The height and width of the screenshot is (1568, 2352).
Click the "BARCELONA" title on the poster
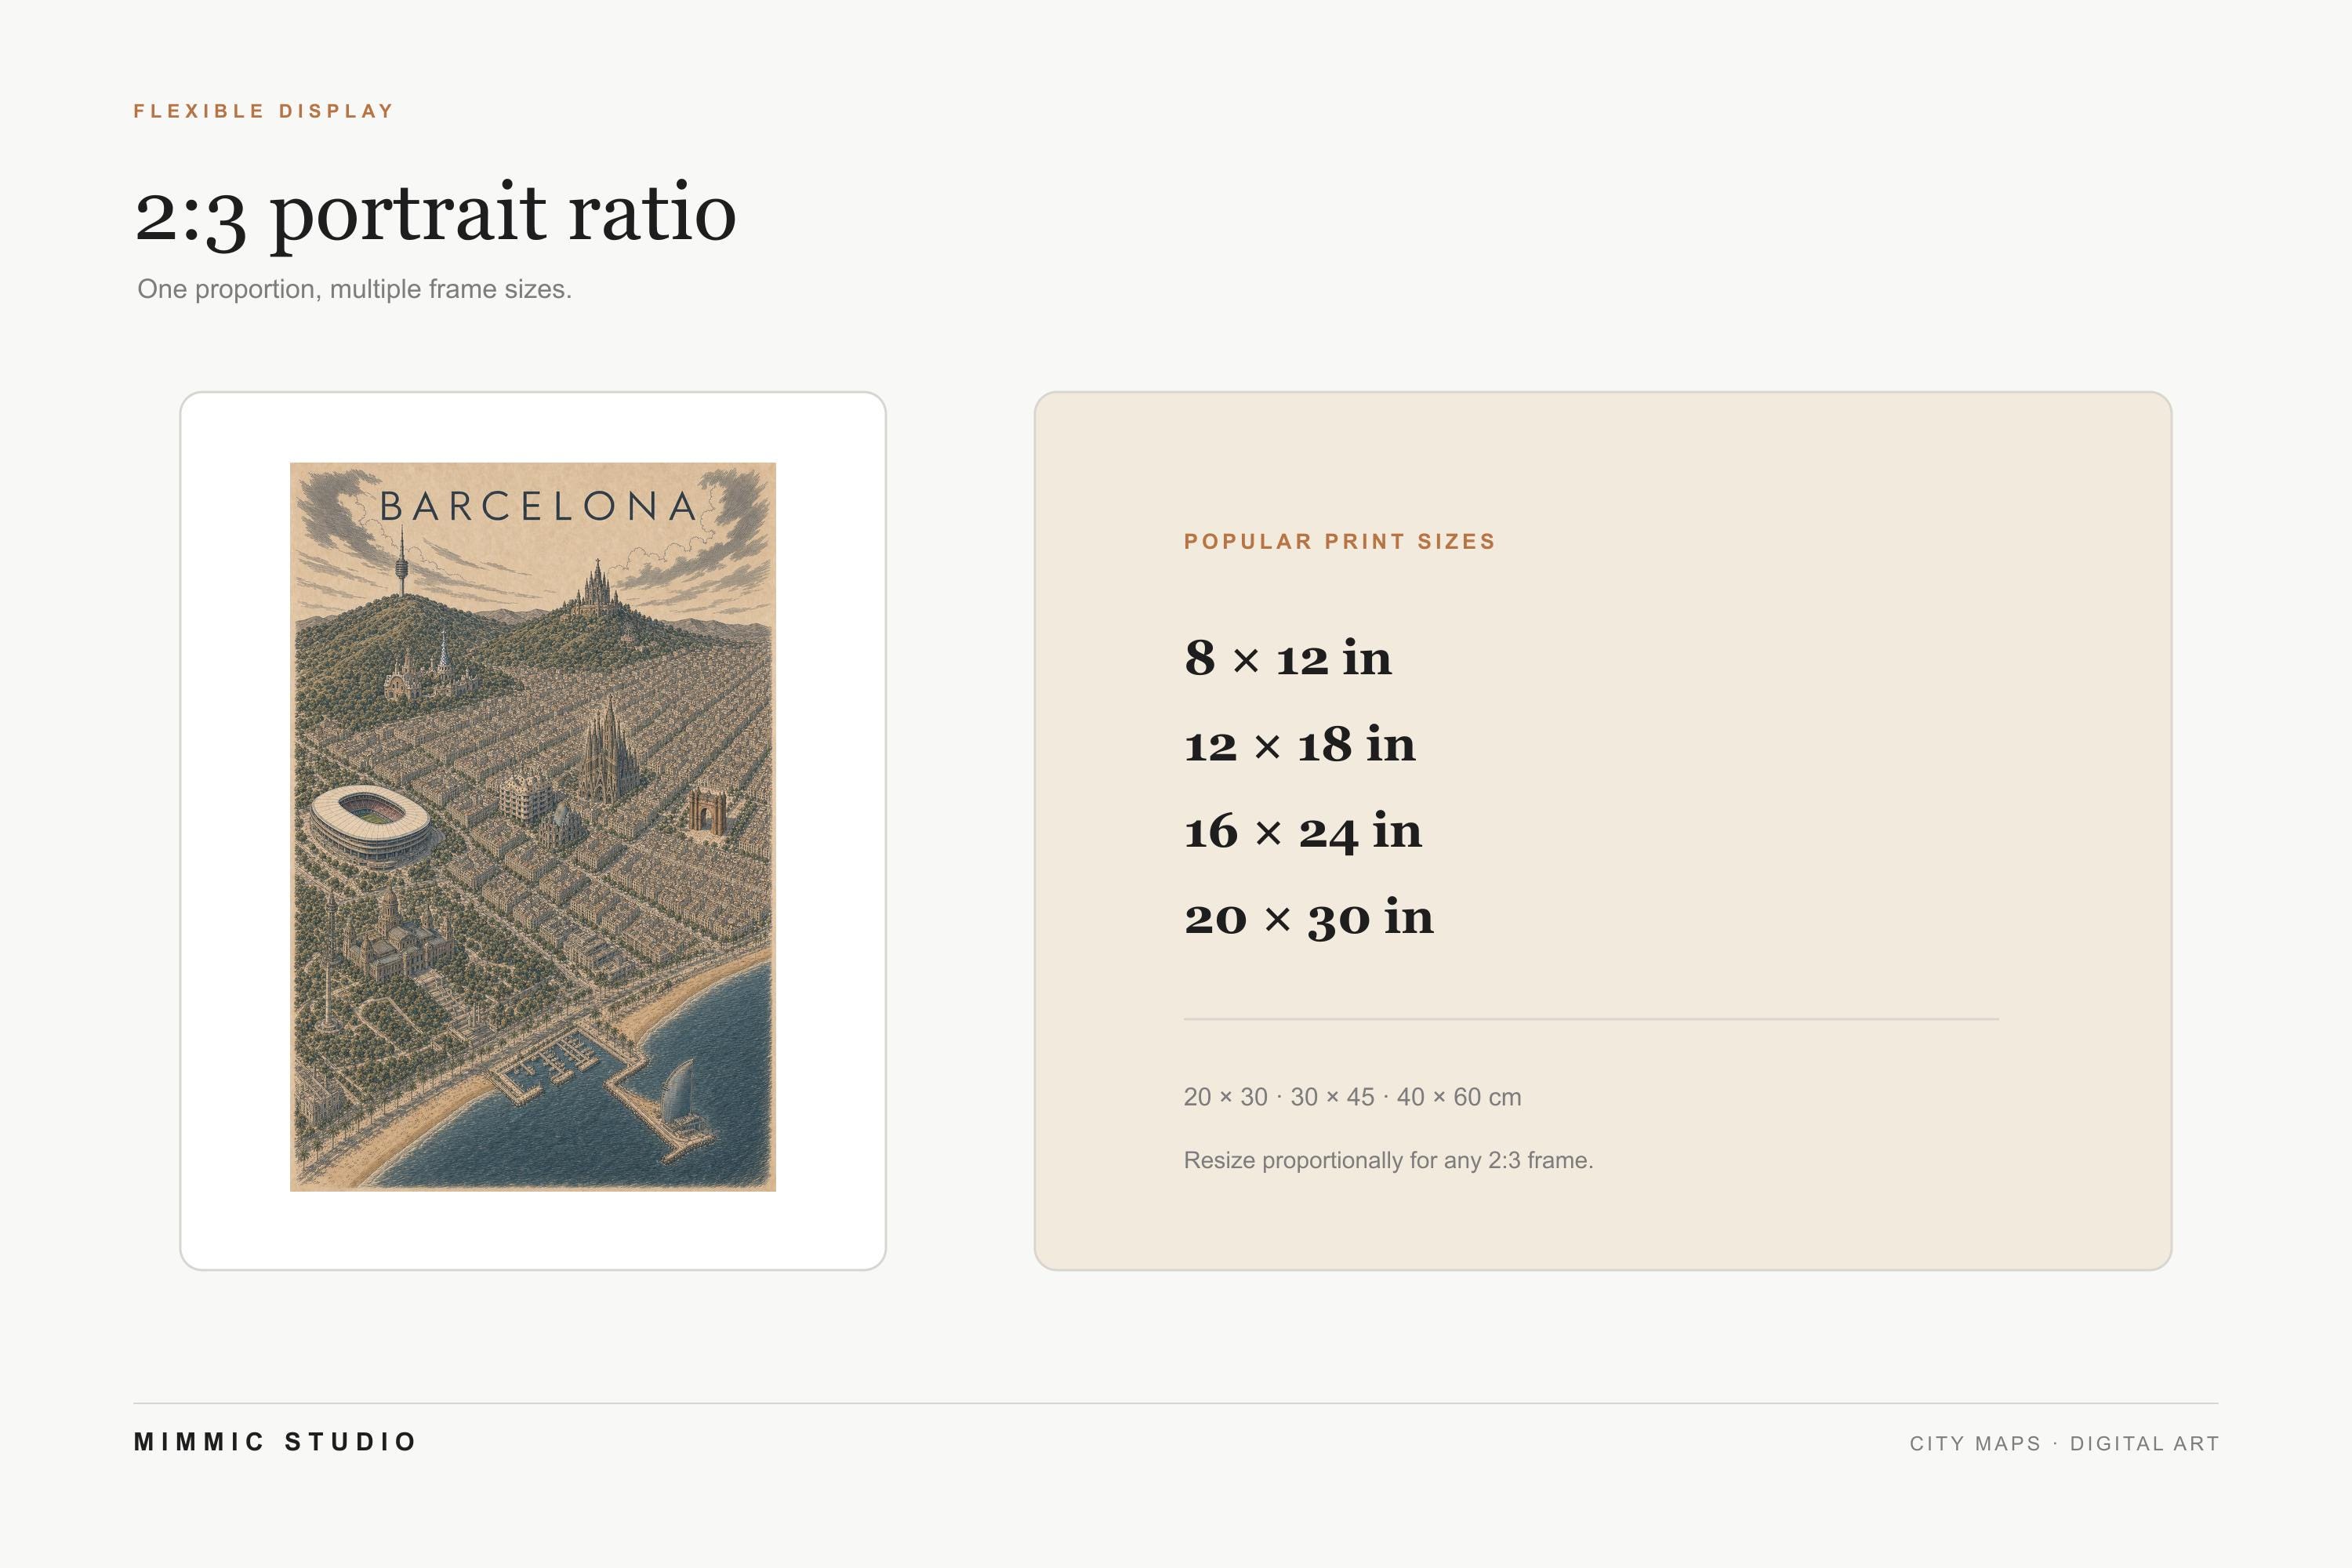point(538,506)
